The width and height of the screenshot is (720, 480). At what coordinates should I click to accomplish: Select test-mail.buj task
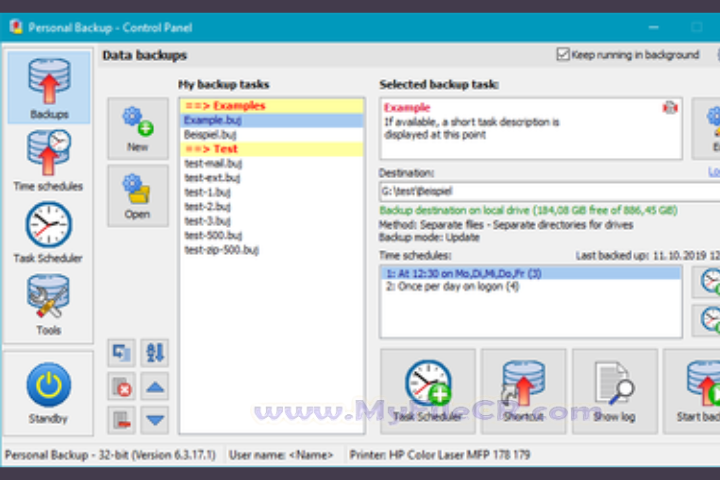[272, 164]
